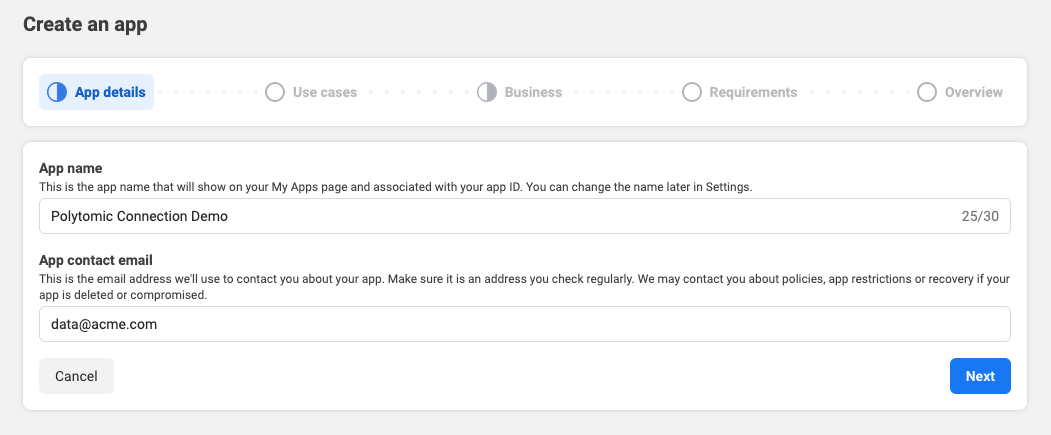Go to the Use cases step label
Screen dimensions: 1051x435
click(x=325, y=92)
